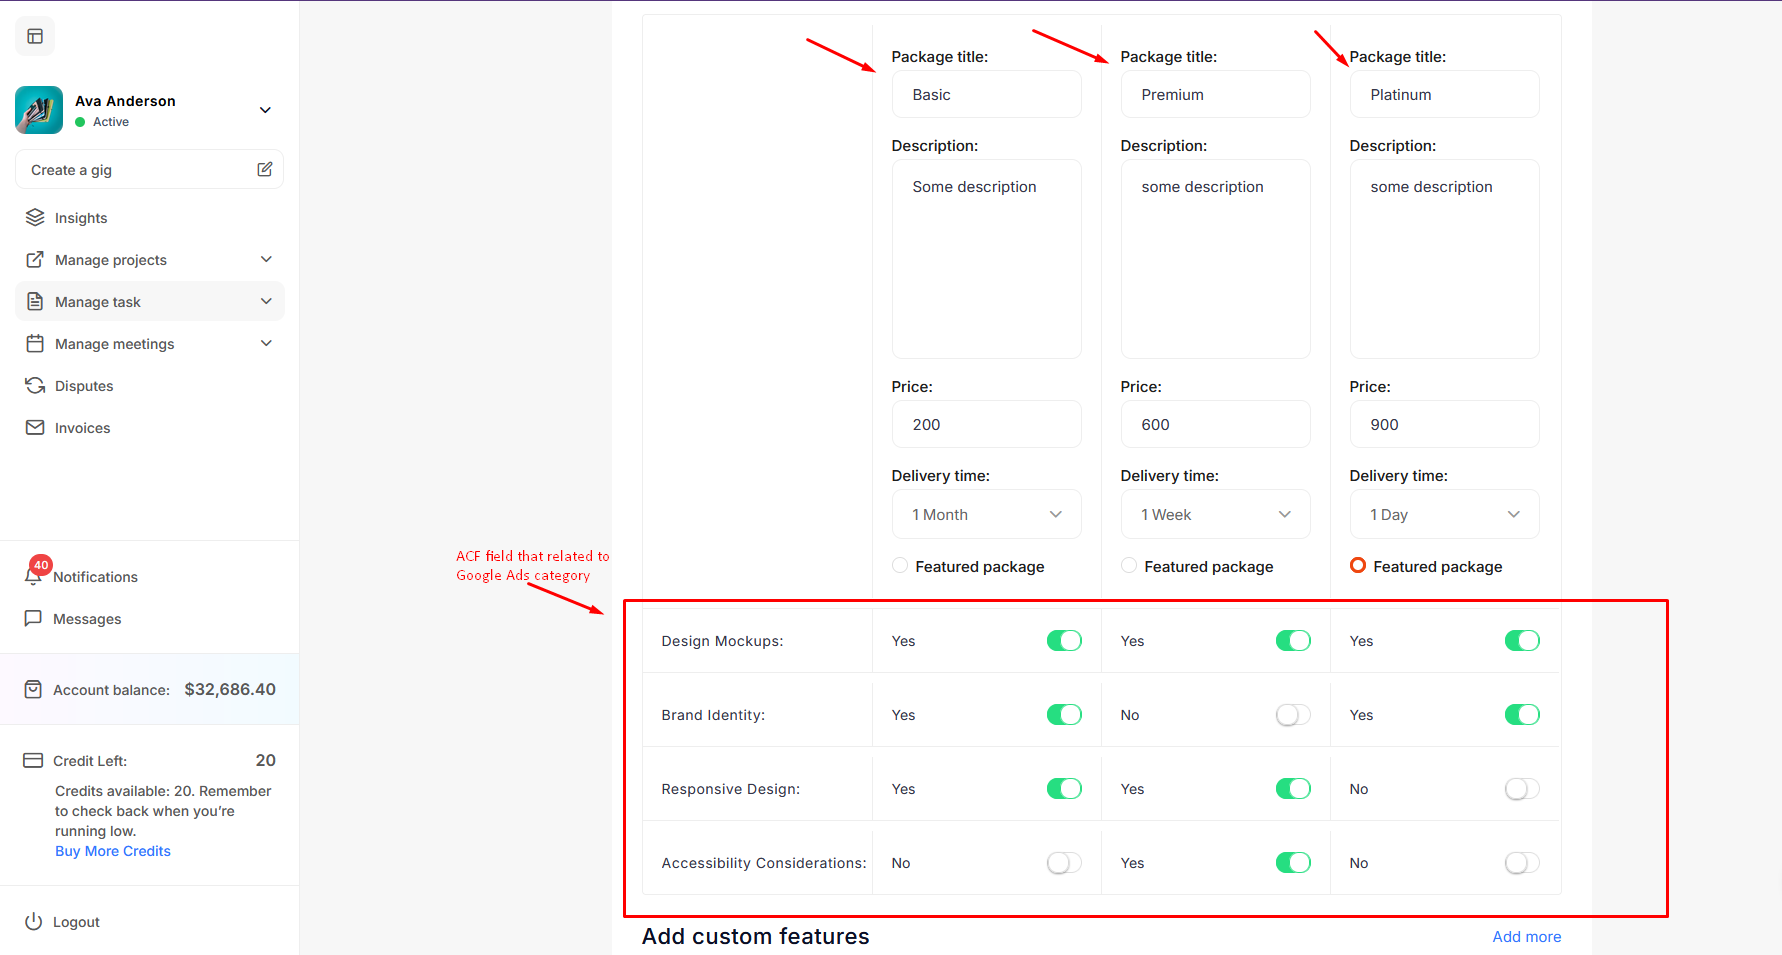Open the 1 Day delivery time dropdown
Viewport: 1782px width, 955px height.
[x=1444, y=515]
